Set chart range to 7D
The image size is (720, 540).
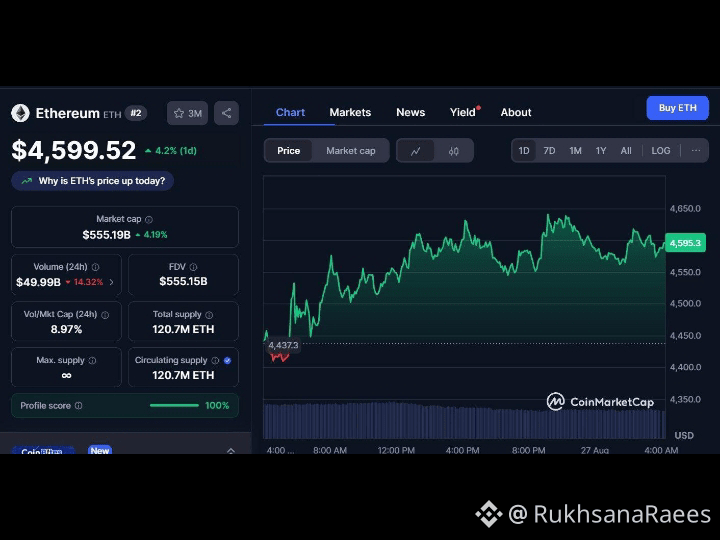tap(549, 151)
